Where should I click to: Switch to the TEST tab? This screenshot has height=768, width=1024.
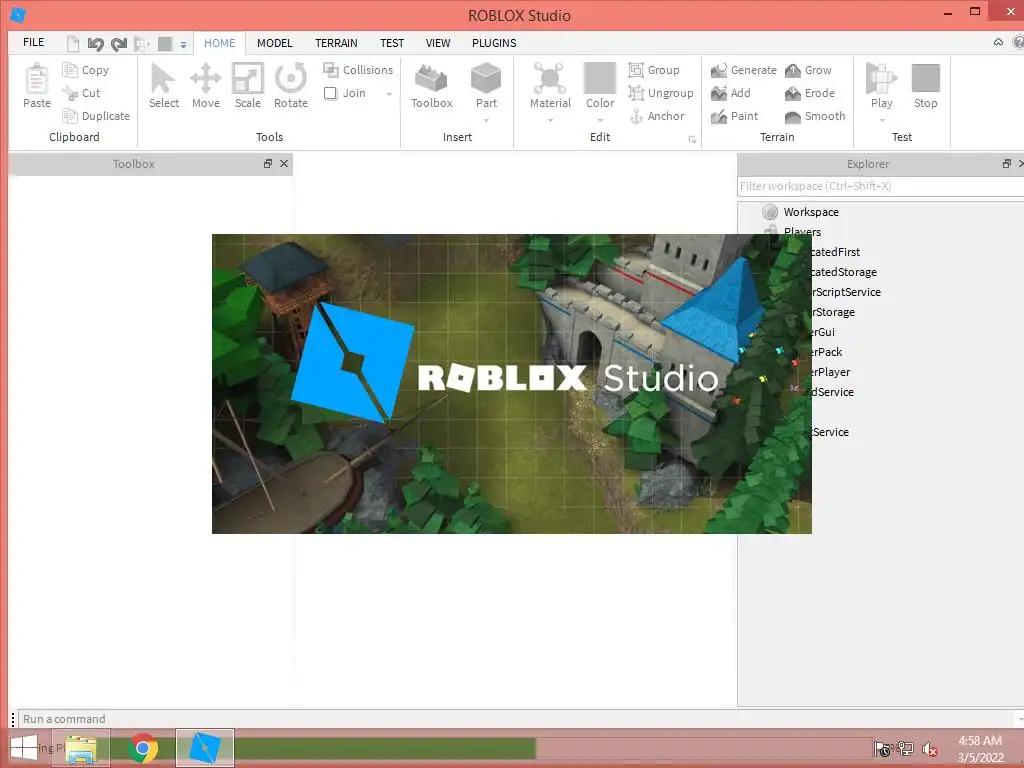pyautogui.click(x=392, y=43)
